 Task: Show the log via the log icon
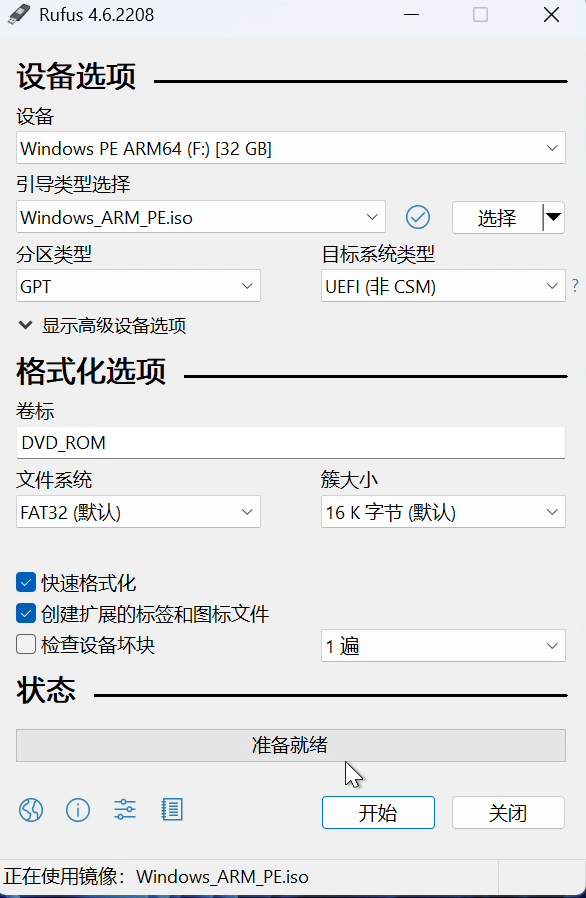(x=171, y=810)
